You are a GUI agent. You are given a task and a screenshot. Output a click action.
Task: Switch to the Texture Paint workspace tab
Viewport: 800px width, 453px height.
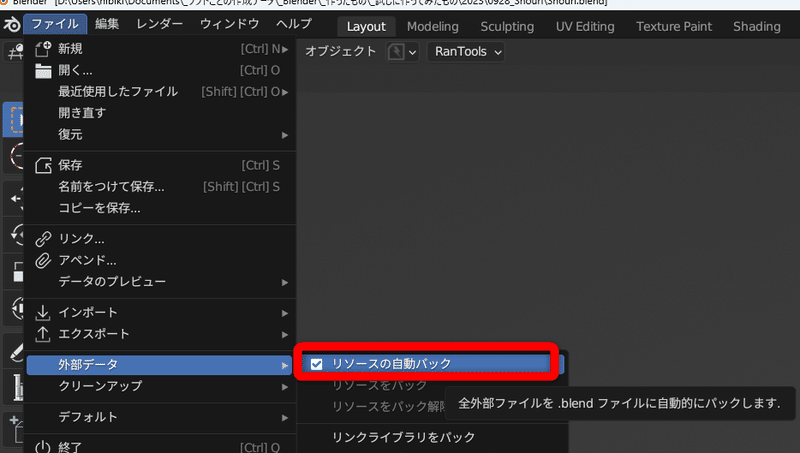[673, 27]
